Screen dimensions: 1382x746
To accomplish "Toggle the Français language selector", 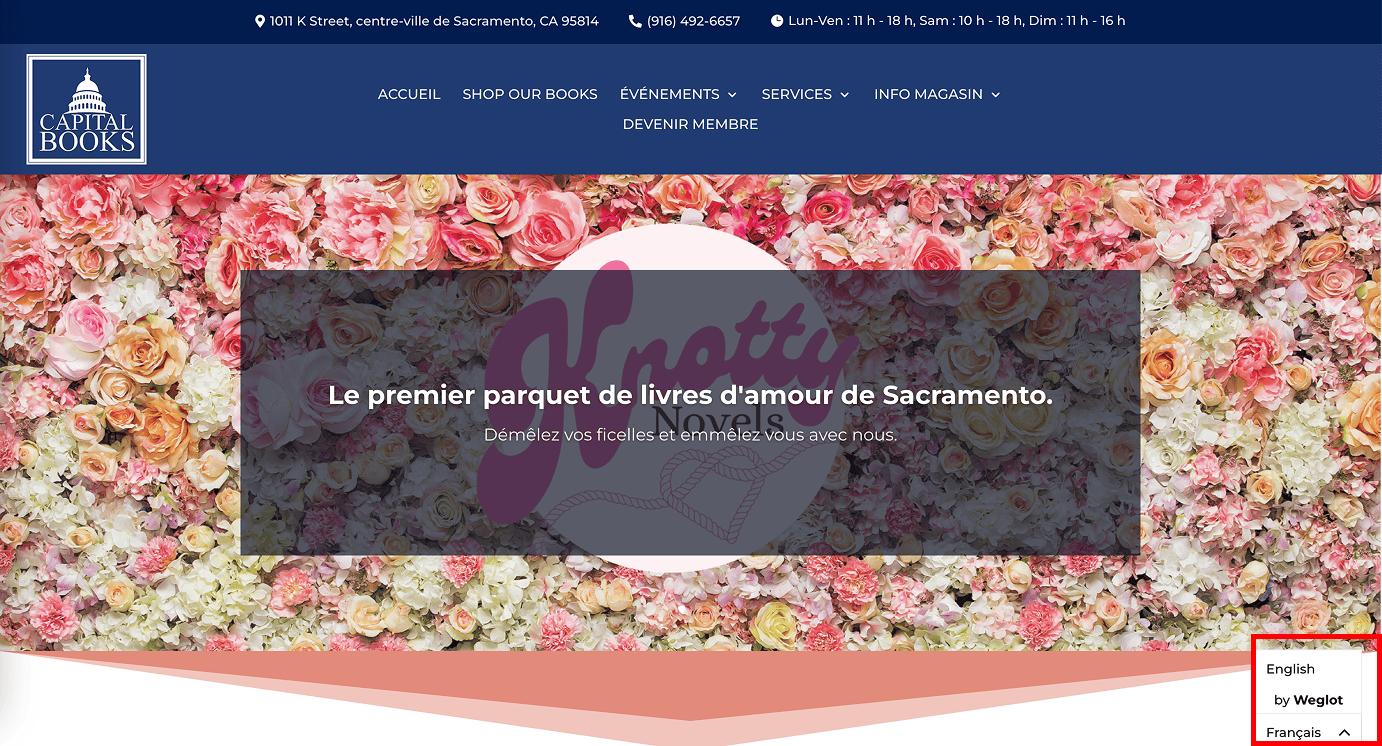I will (x=1308, y=732).
